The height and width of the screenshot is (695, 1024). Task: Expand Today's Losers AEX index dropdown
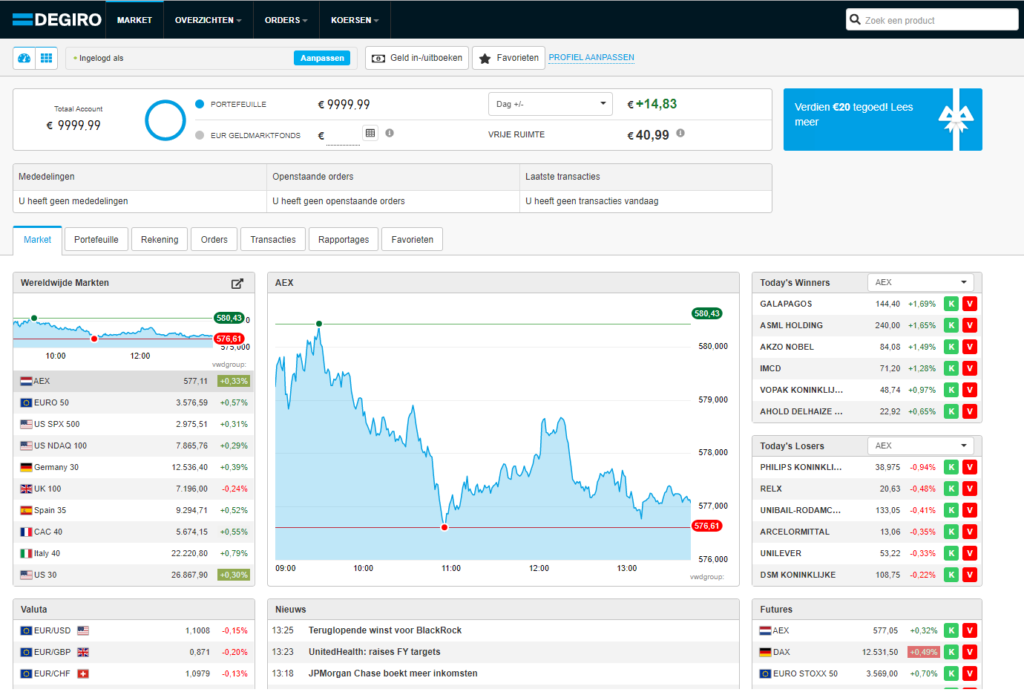(x=920, y=446)
